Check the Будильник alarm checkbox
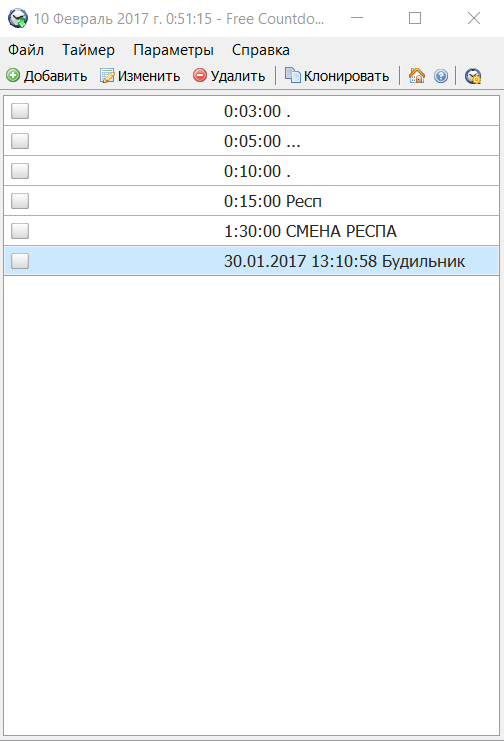The height and width of the screenshot is (741, 504). [20, 261]
